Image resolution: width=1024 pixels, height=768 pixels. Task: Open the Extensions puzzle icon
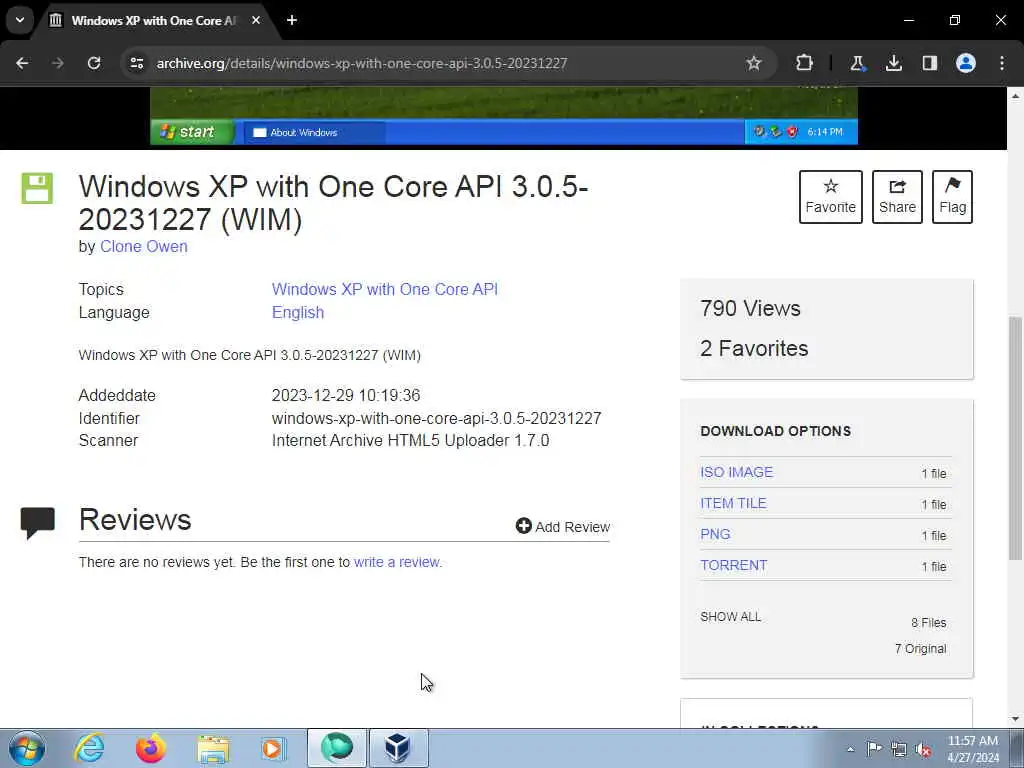[804, 63]
